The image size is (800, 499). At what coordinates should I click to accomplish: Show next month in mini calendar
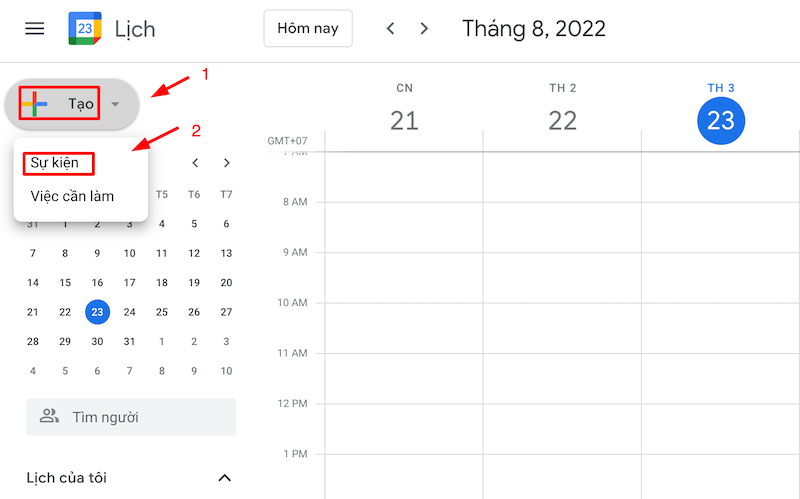[x=227, y=163]
